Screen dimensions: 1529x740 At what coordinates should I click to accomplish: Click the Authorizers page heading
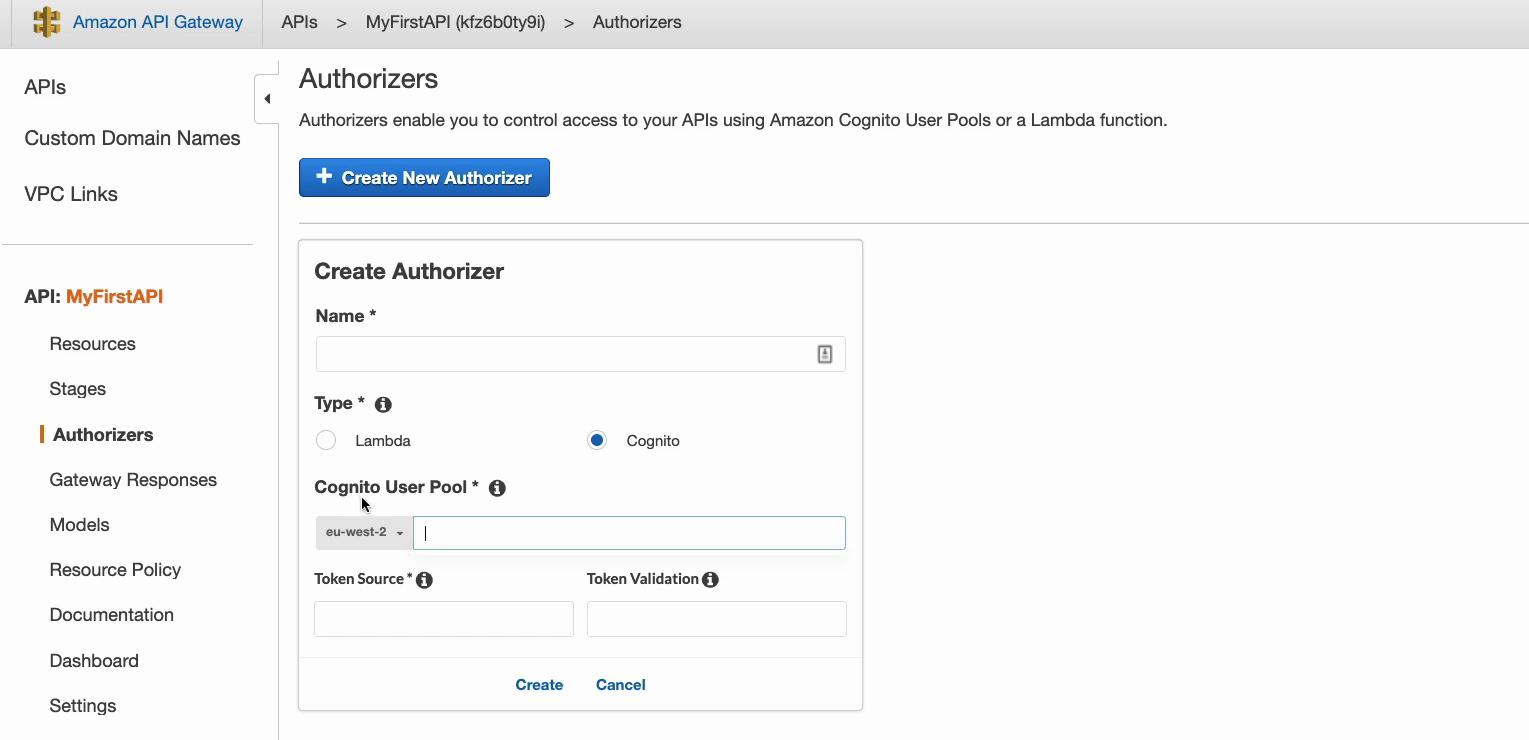pos(368,79)
